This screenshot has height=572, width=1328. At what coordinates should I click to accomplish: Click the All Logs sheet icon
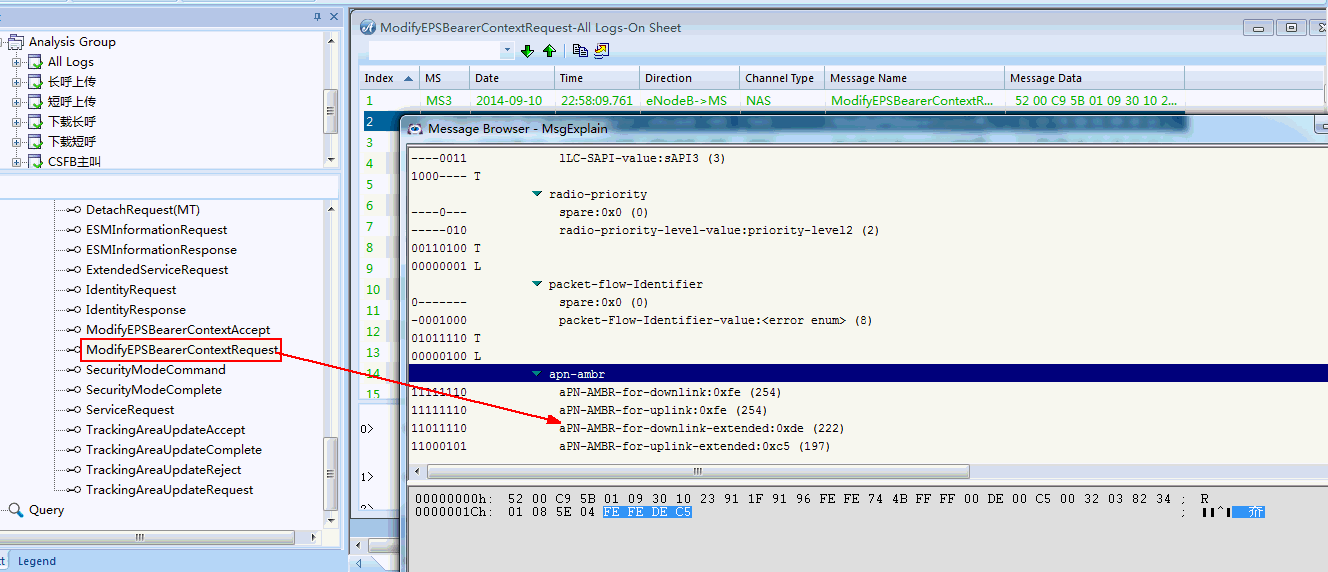(35, 62)
